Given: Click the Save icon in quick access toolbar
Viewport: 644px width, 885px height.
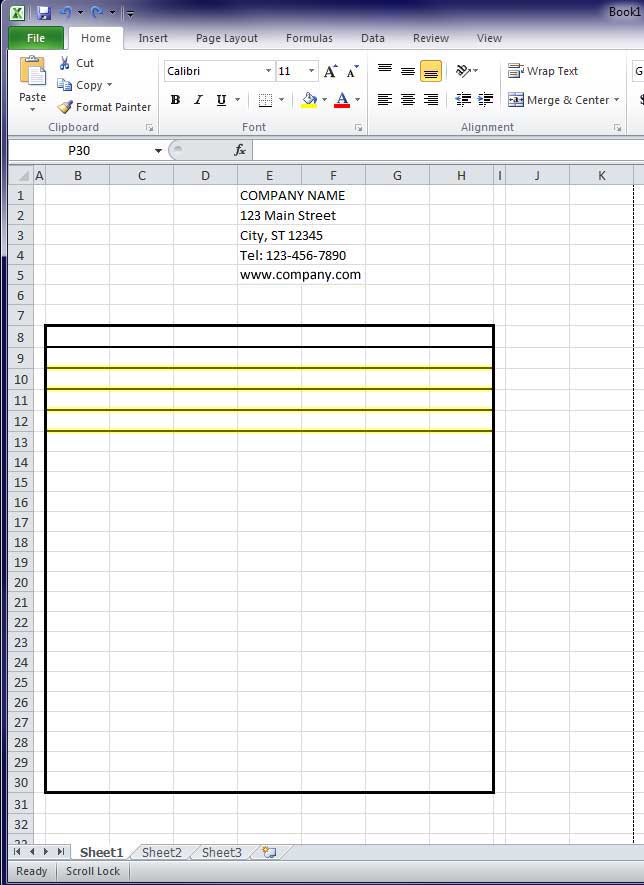Looking at the screenshot, I should click(43, 12).
